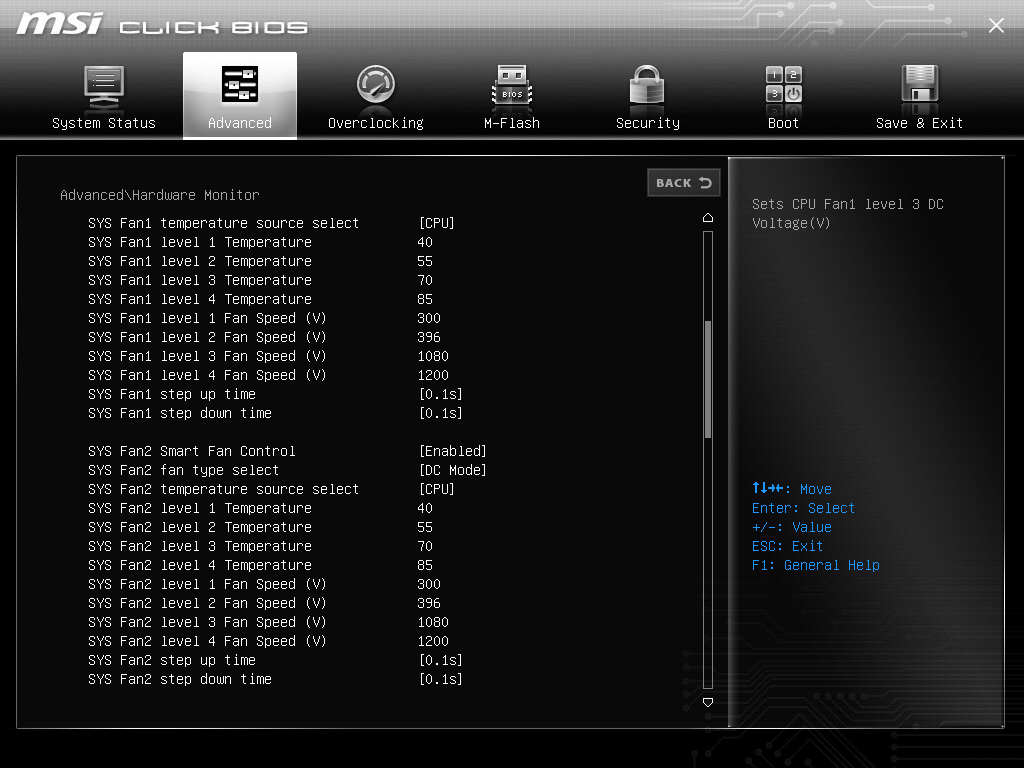Select SYS Fan1 level 4 Temperature value 85
Image resolution: width=1024 pixels, height=768 pixels.
(425, 299)
